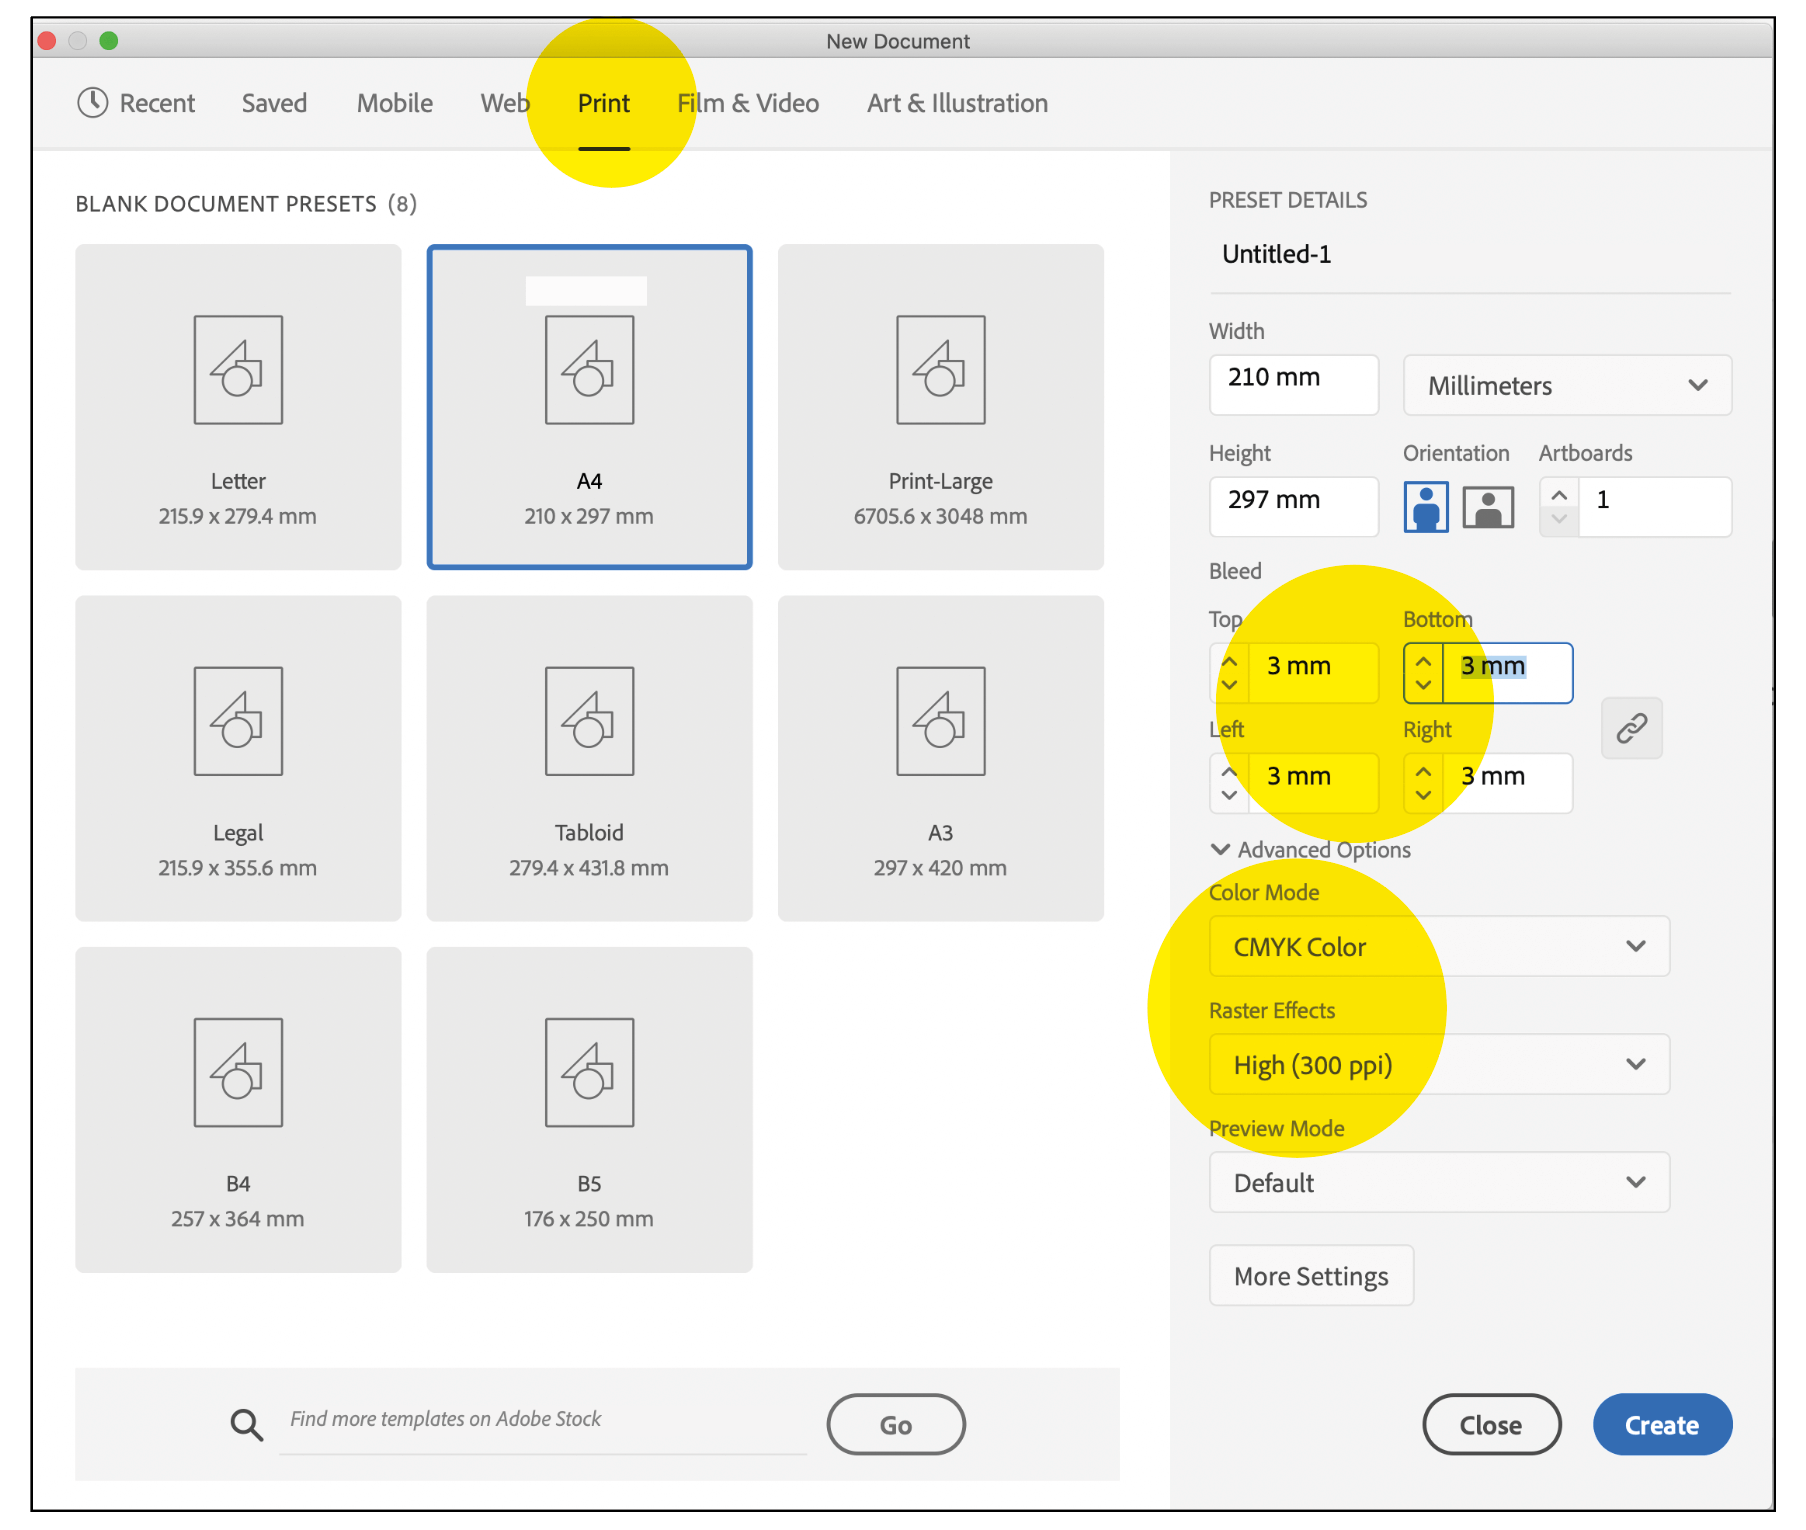The height and width of the screenshot is (1530, 1806).
Task: Open More Settings
Action: (1310, 1276)
